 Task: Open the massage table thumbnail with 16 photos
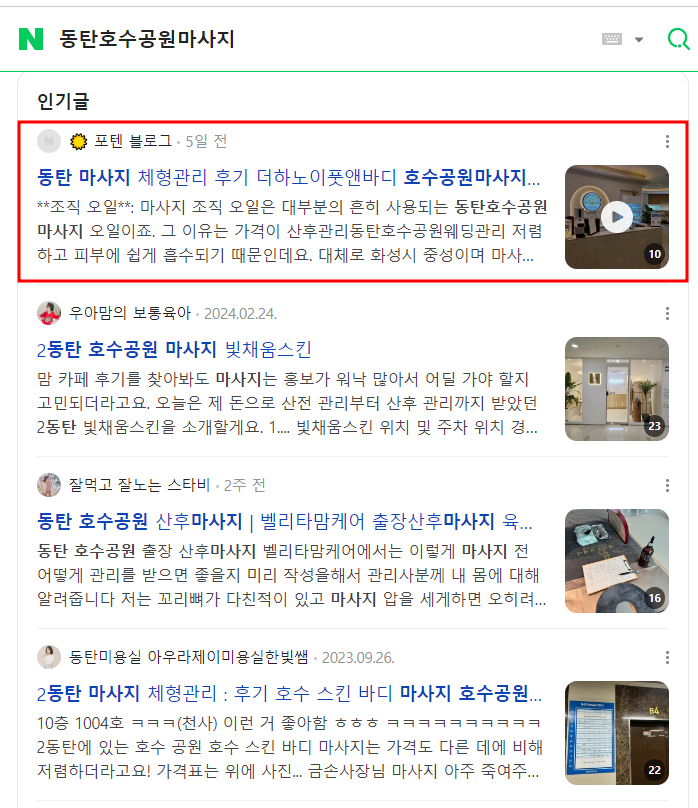[x=617, y=561]
